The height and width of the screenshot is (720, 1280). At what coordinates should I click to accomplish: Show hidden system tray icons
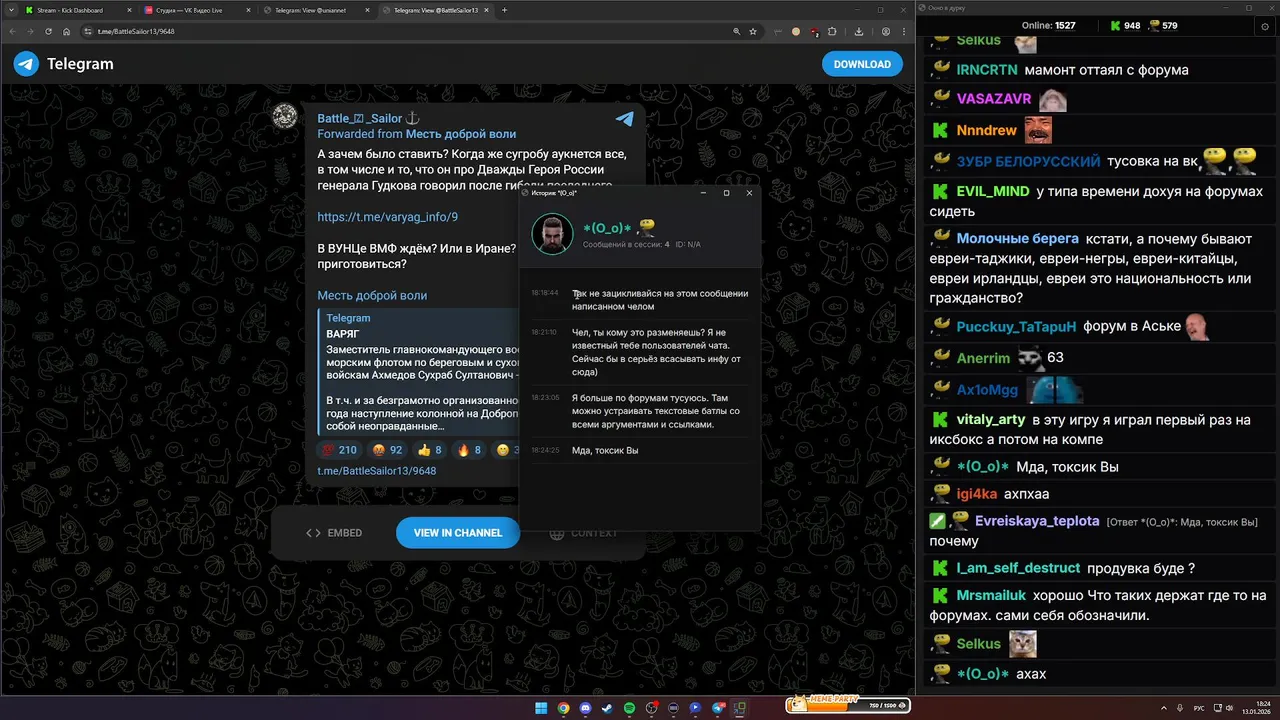1164,708
